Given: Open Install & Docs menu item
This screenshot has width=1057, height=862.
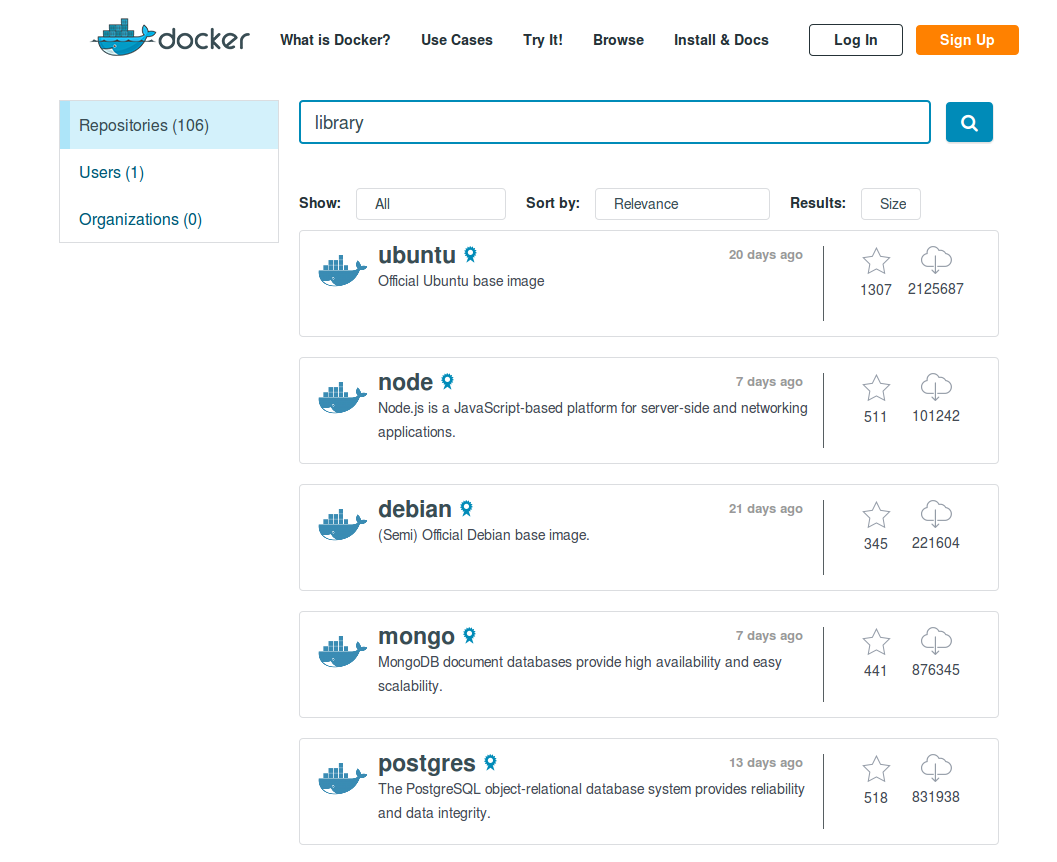Looking at the screenshot, I should pos(721,40).
